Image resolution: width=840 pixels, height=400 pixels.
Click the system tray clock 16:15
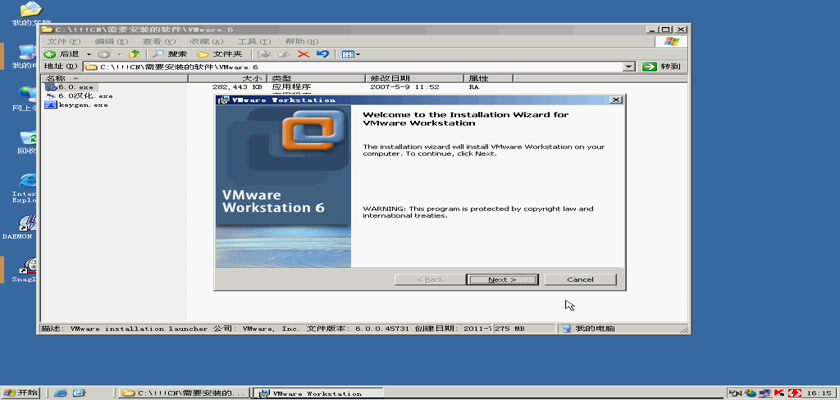click(819, 394)
